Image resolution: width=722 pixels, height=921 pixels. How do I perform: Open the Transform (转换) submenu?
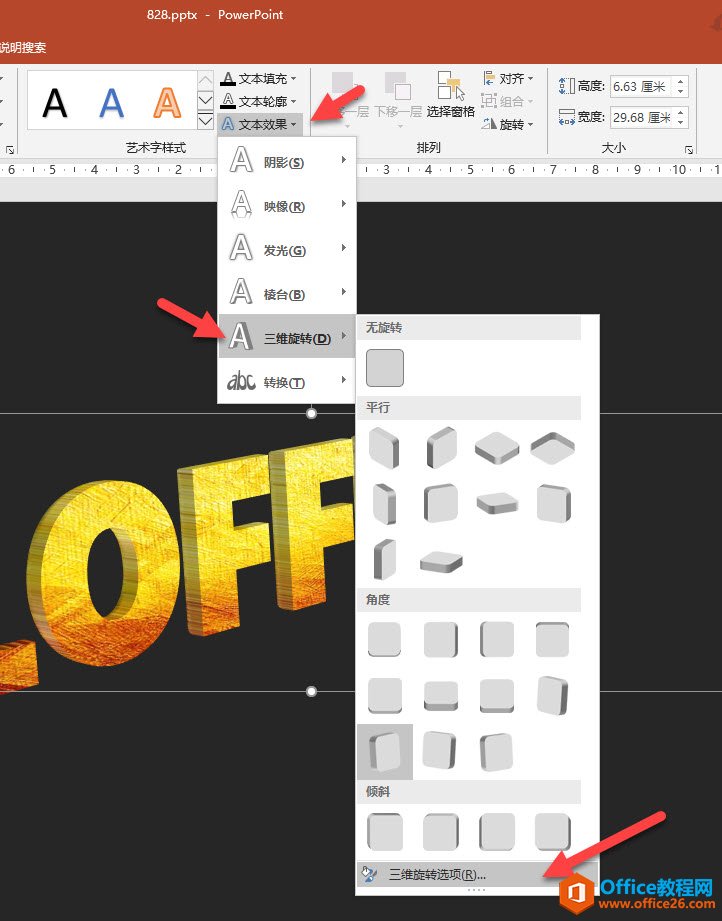[287, 381]
